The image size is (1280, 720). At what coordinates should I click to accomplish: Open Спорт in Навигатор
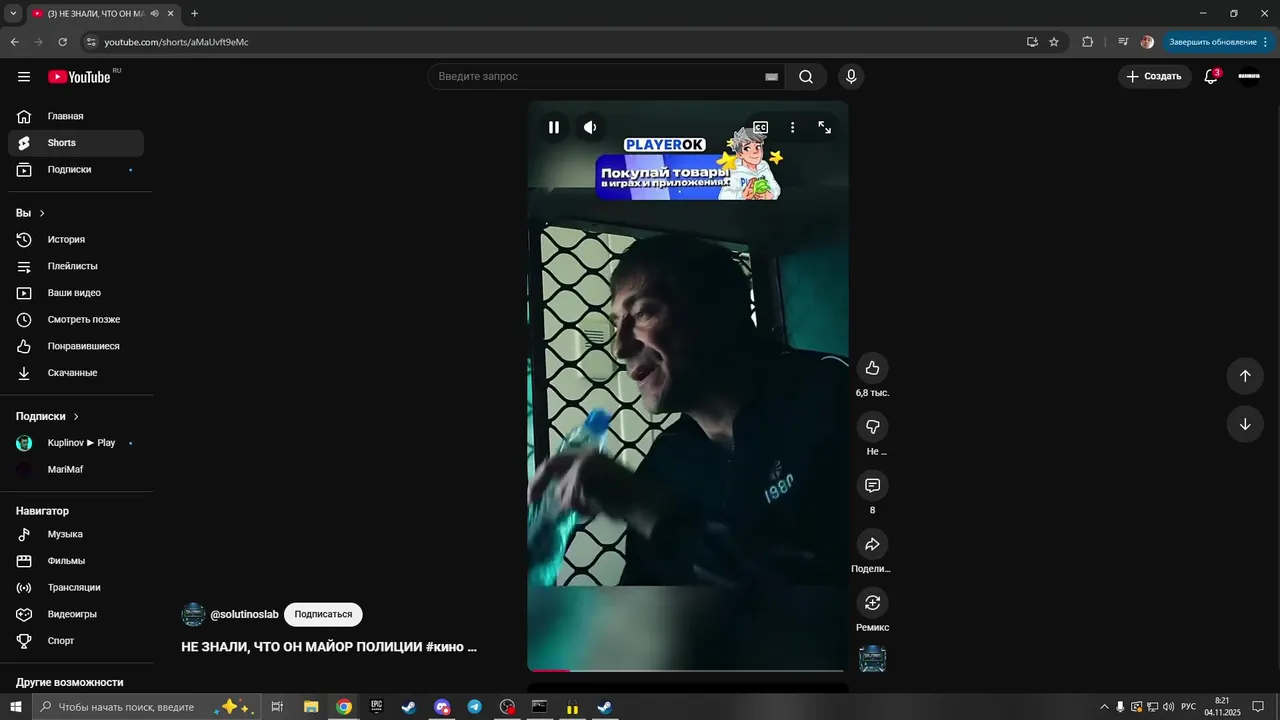point(76,641)
